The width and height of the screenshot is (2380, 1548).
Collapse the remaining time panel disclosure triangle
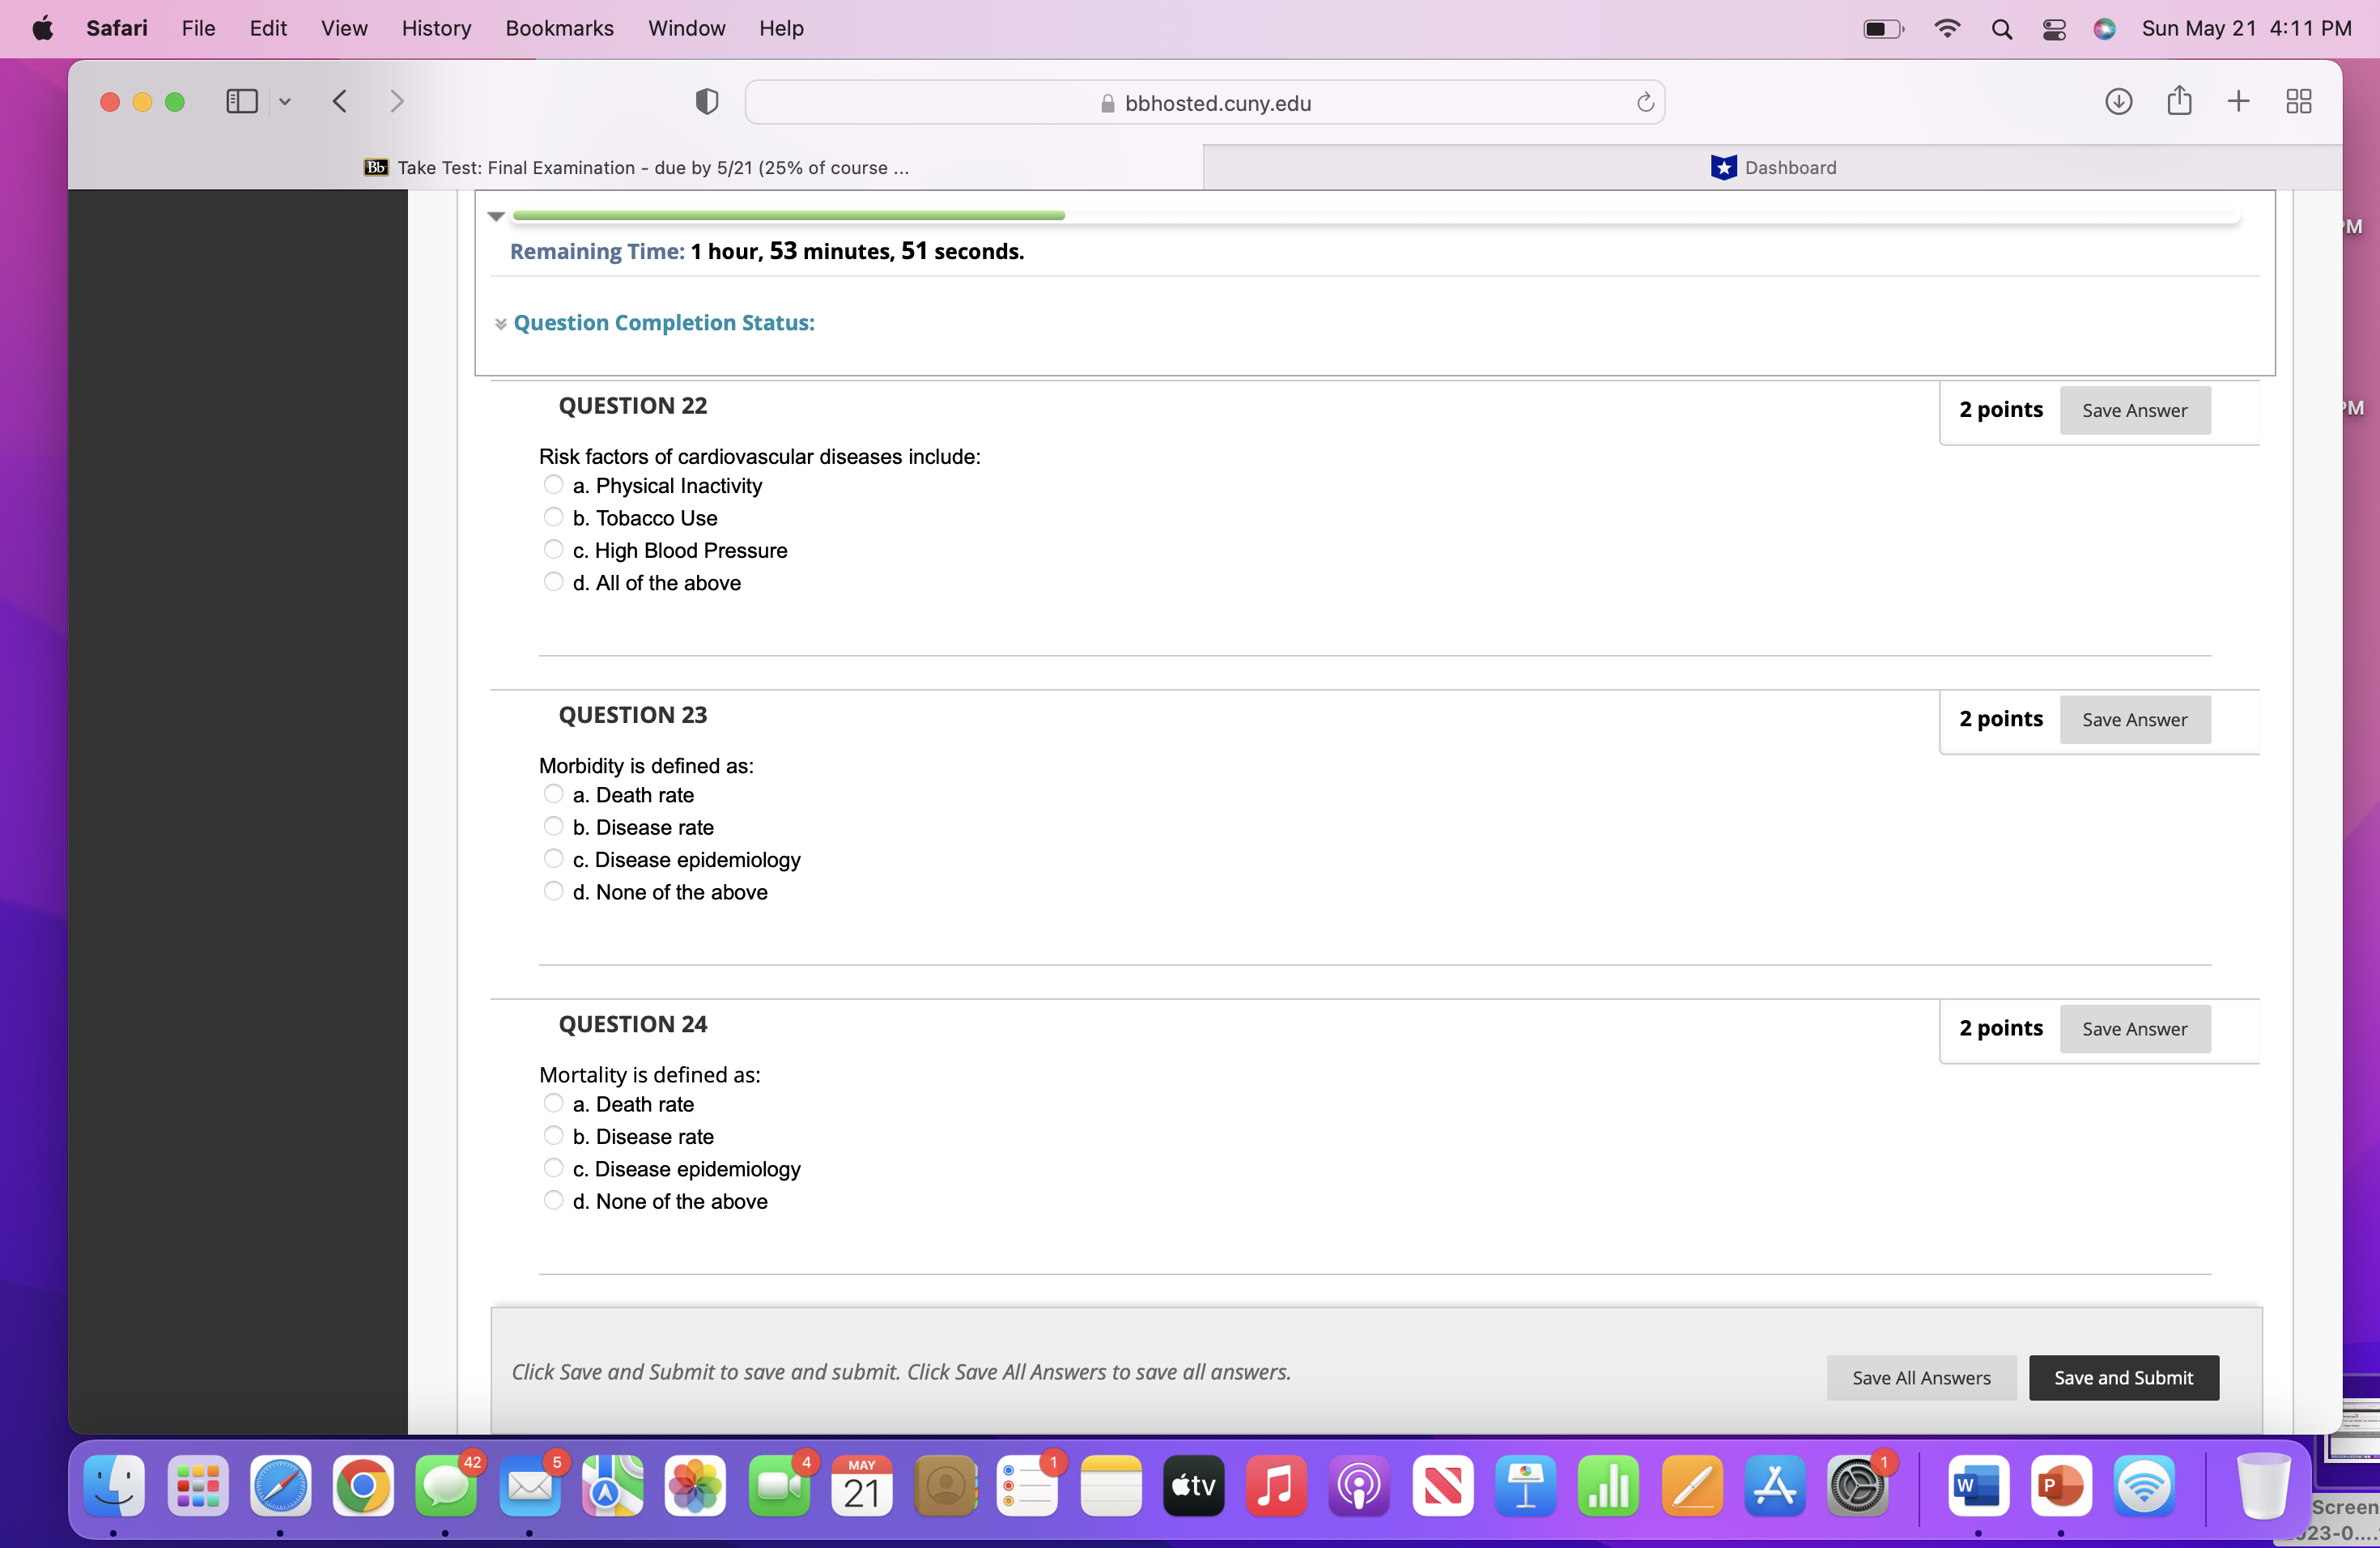coord(496,216)
